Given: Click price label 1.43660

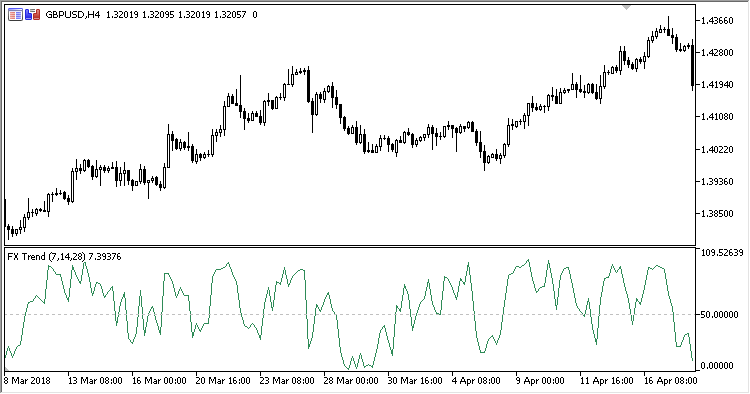Looking at the screenshot, I should tap(717, 21).
